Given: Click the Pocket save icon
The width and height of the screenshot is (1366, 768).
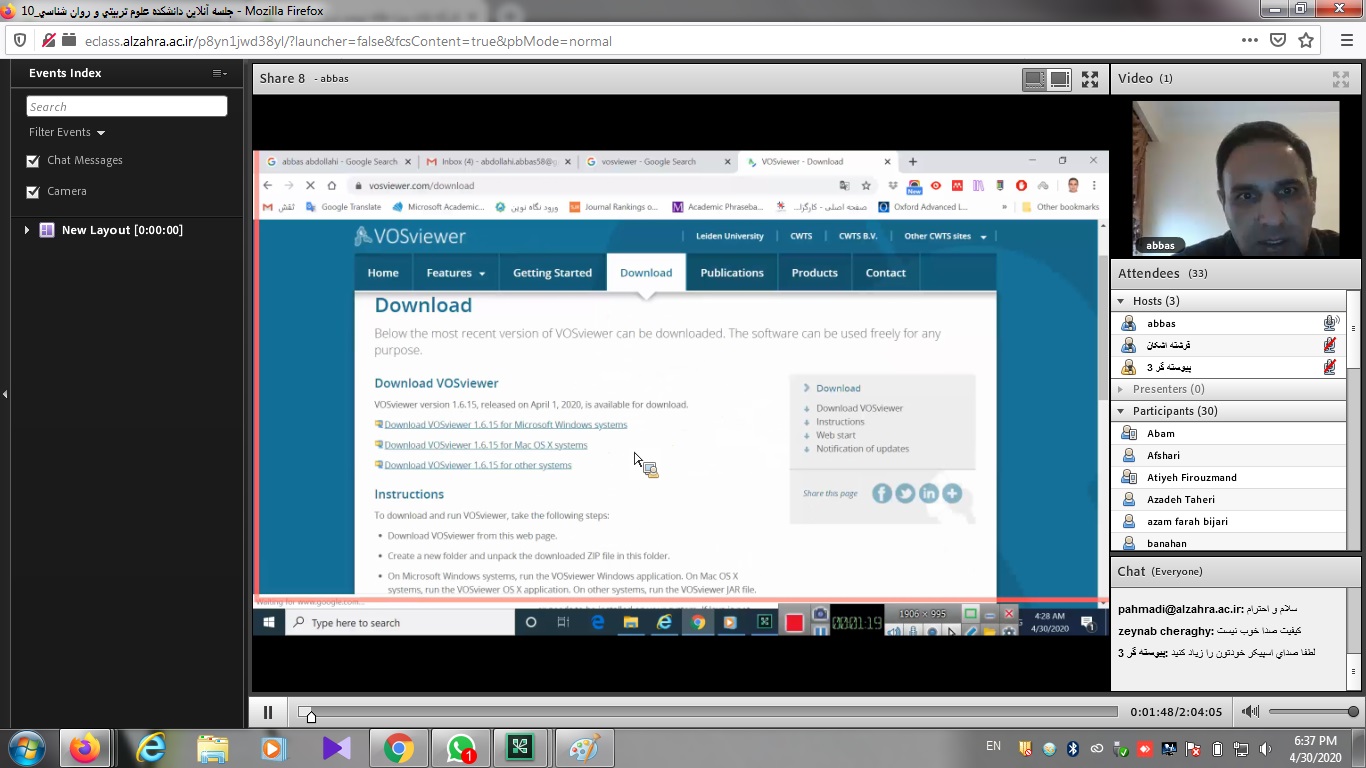Looking at the screenshot, I should pyautogui.click(x=1278, y=41).
